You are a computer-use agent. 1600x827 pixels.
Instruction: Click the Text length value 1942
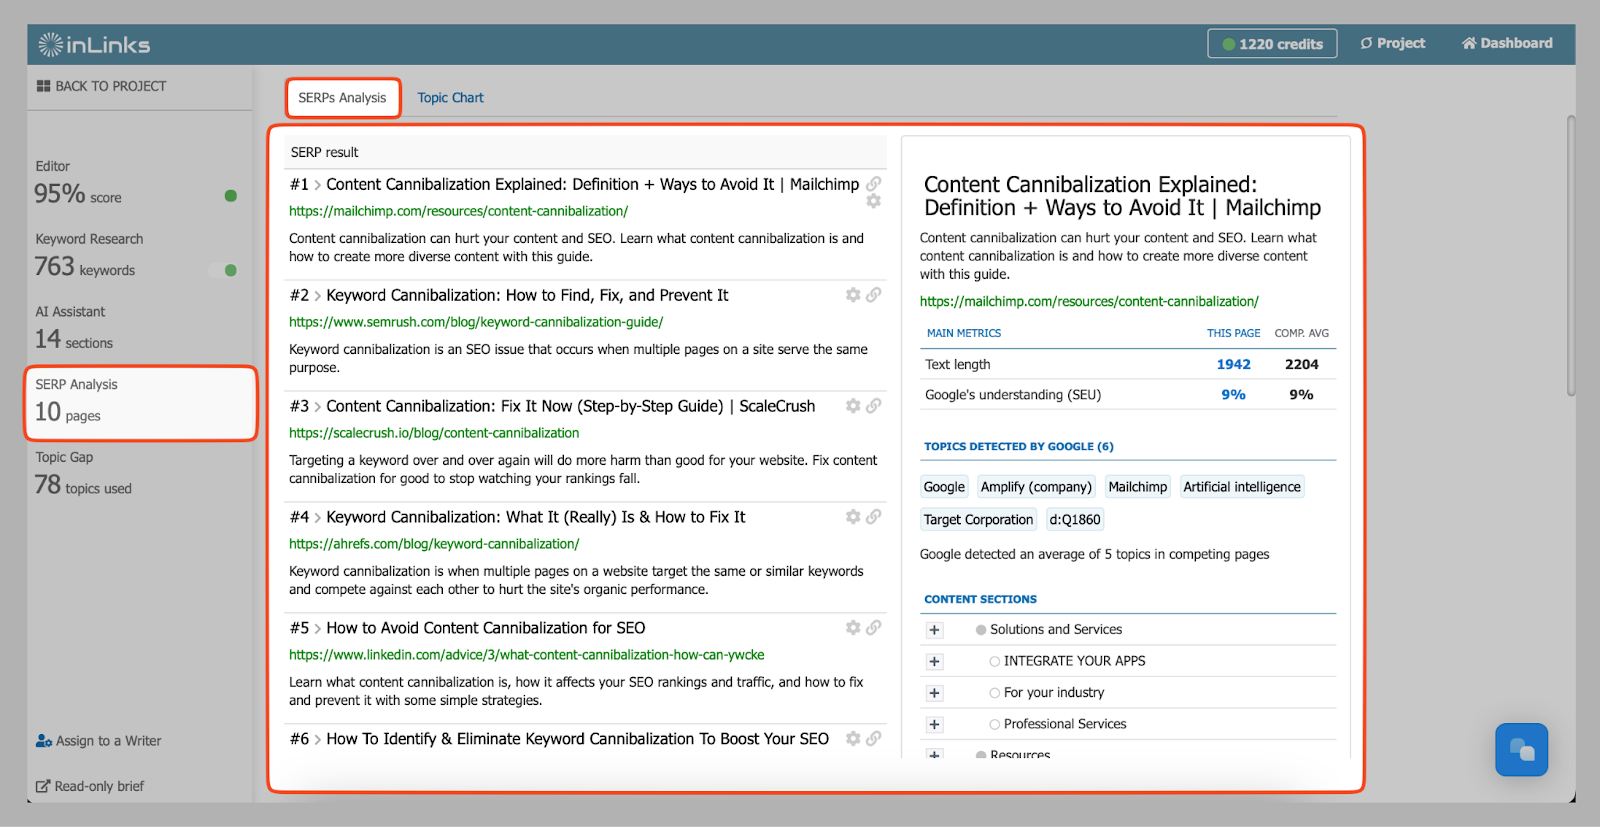coord(1233,364)
